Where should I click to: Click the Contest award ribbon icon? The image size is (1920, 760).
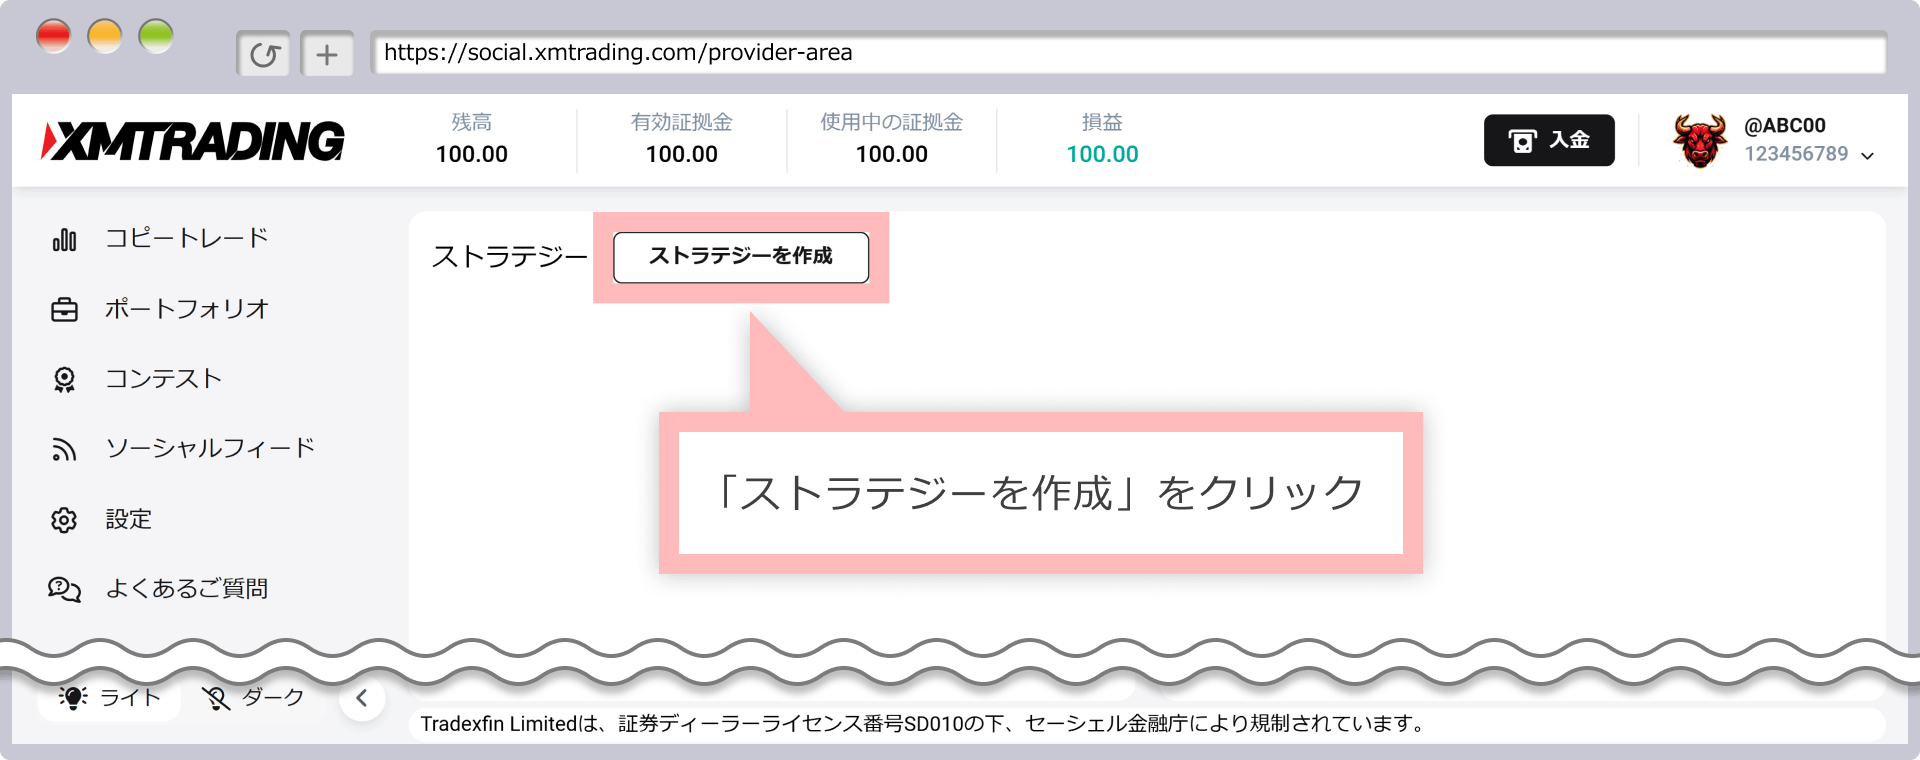pos(64,380)
